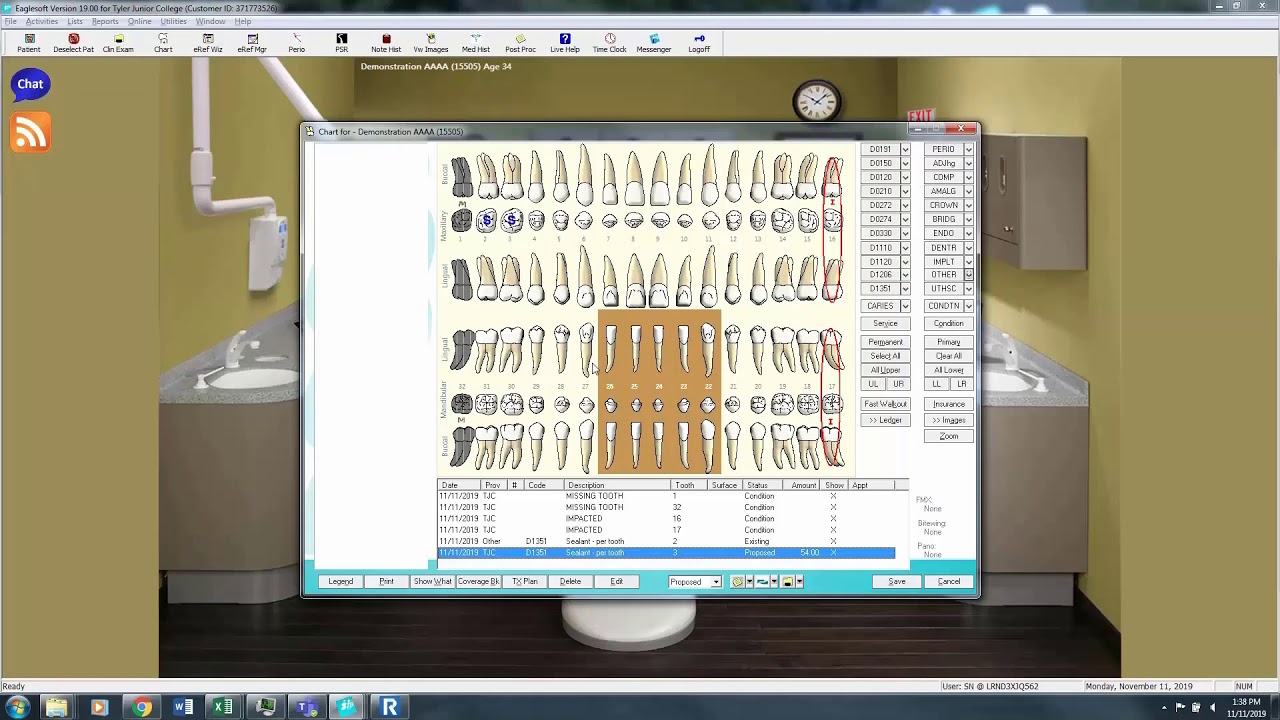Open the Lists menu
This screenshot has height=720, width=1280.
[x=75, y=21]
